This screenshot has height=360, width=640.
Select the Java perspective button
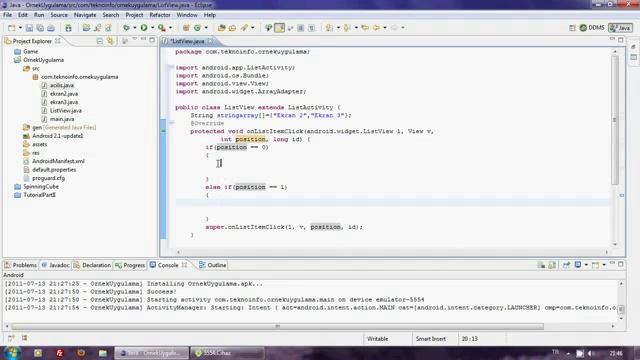pyautogui.click(x=620, y=28)
